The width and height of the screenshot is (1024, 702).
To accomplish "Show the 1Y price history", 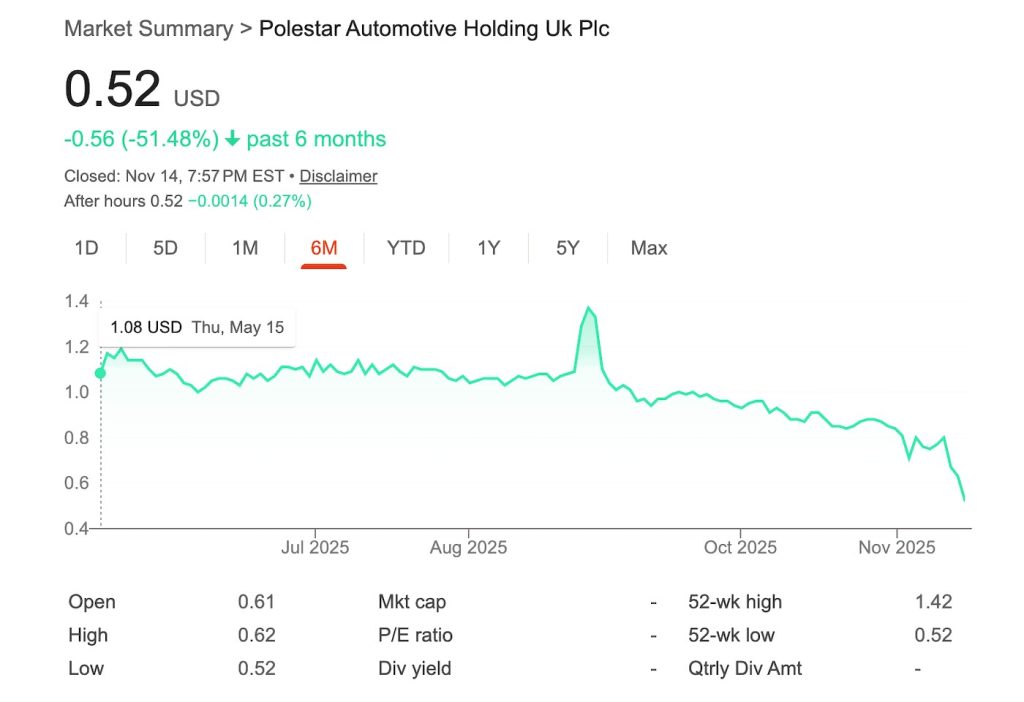I will (x=488, y=248).
